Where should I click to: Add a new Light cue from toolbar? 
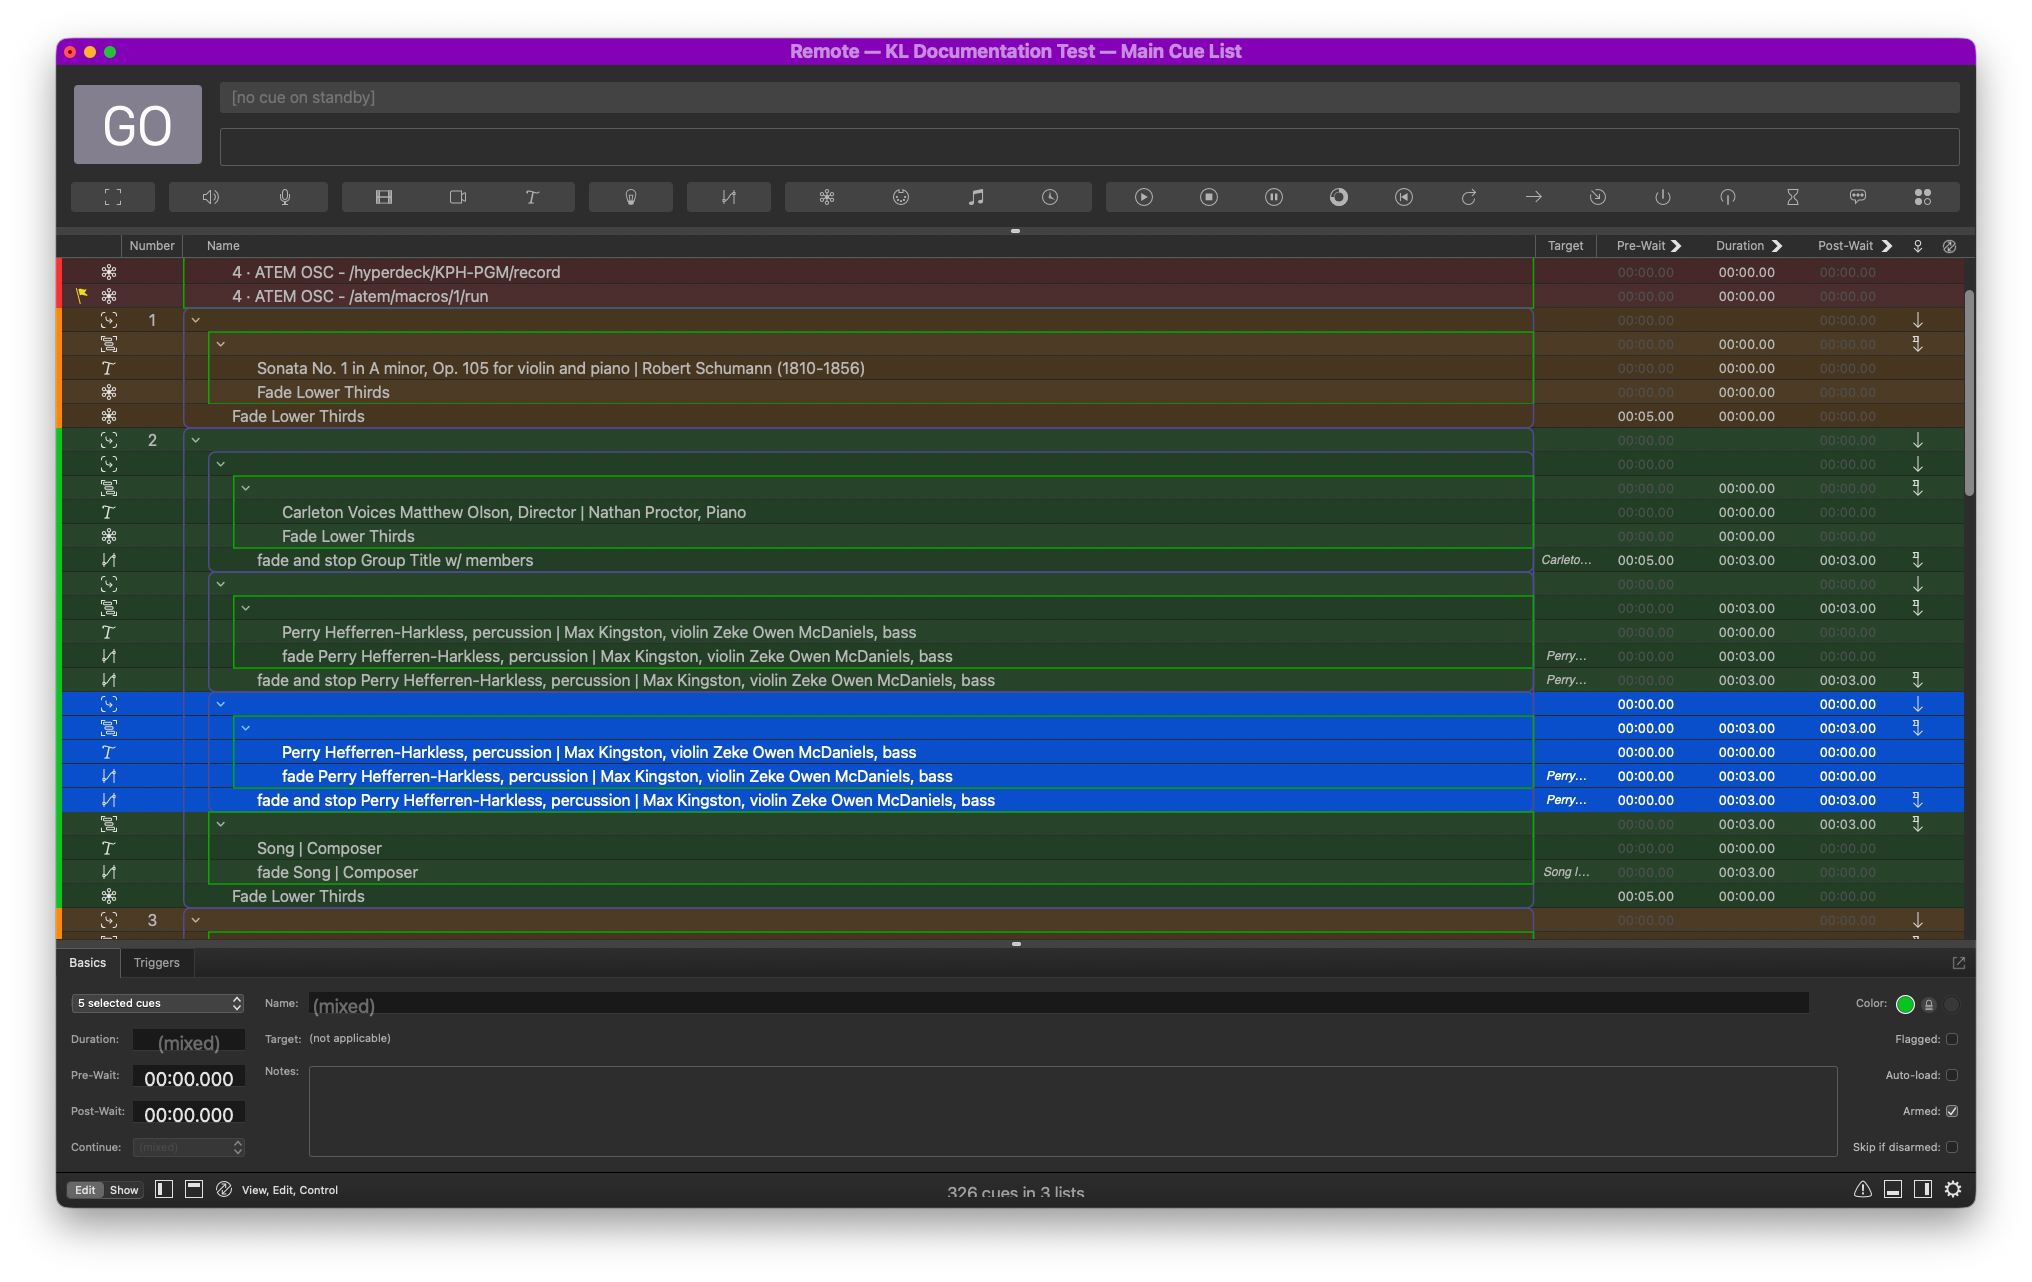tap(631, 197)
